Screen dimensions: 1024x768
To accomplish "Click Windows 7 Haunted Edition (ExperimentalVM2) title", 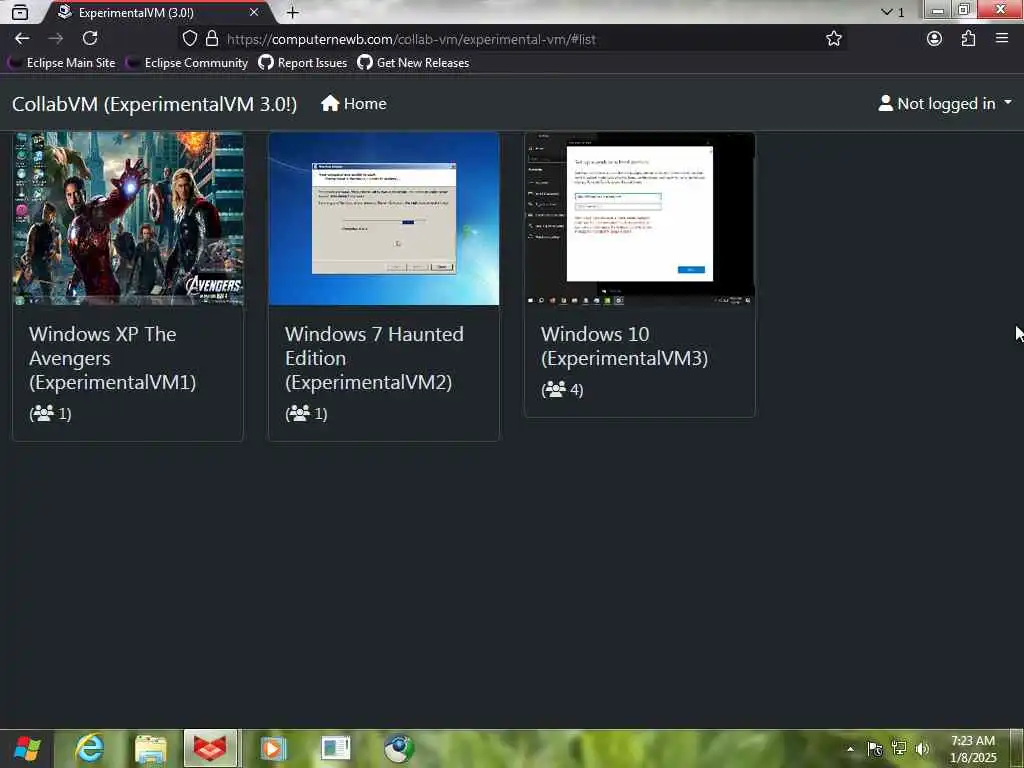I will [374, 358].
